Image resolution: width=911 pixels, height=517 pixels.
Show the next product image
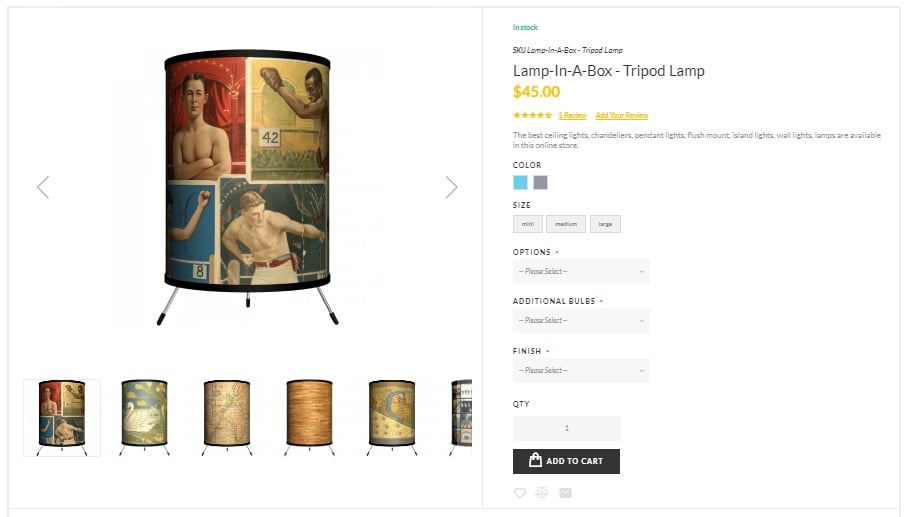451,187
